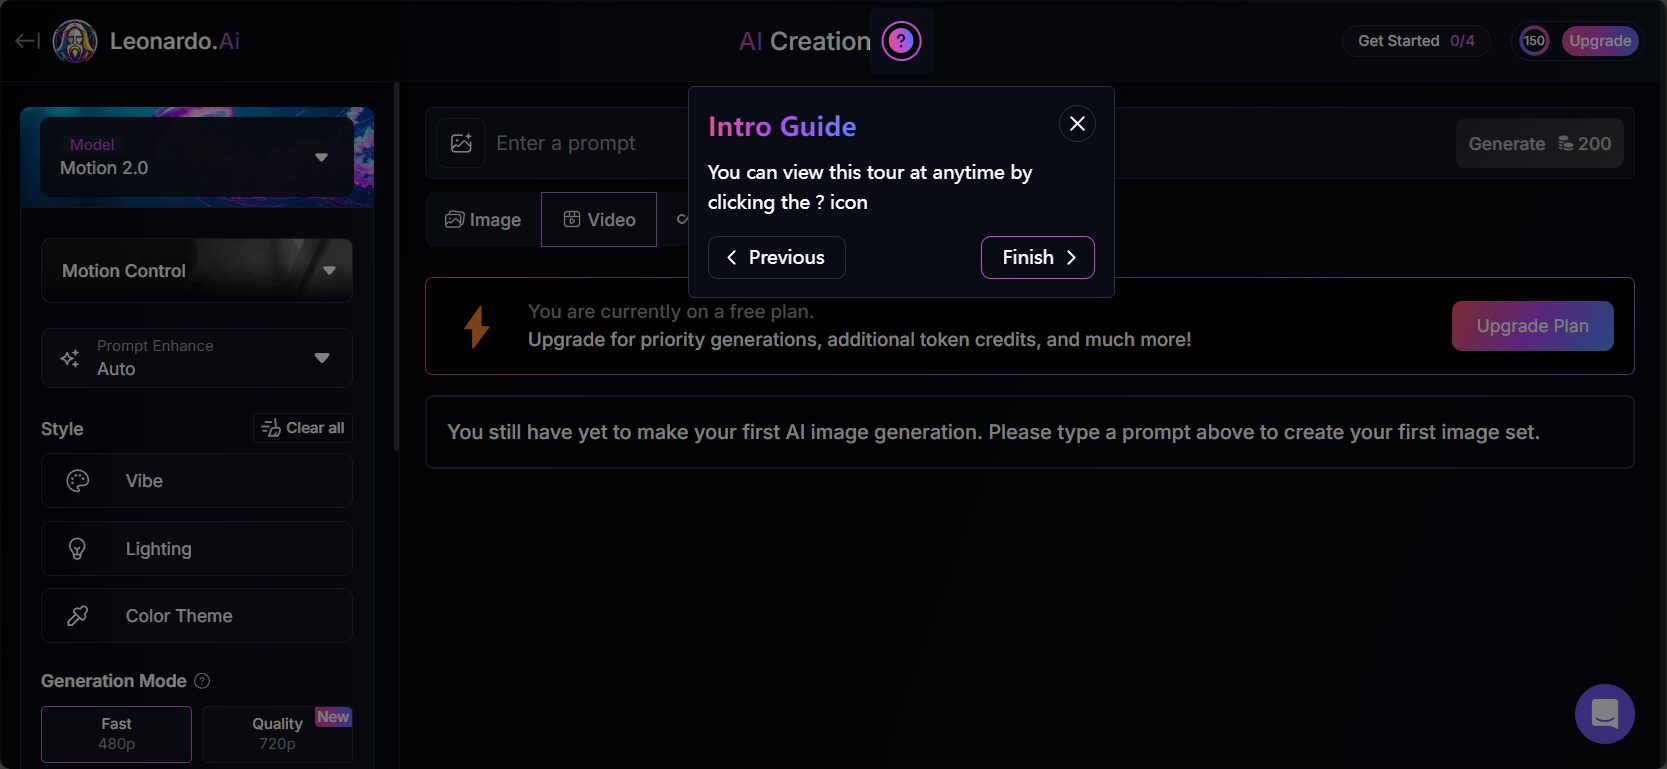Click the image upload icon in the prompt box
This screenshot has width=1667, height=769.
[461, 143]
